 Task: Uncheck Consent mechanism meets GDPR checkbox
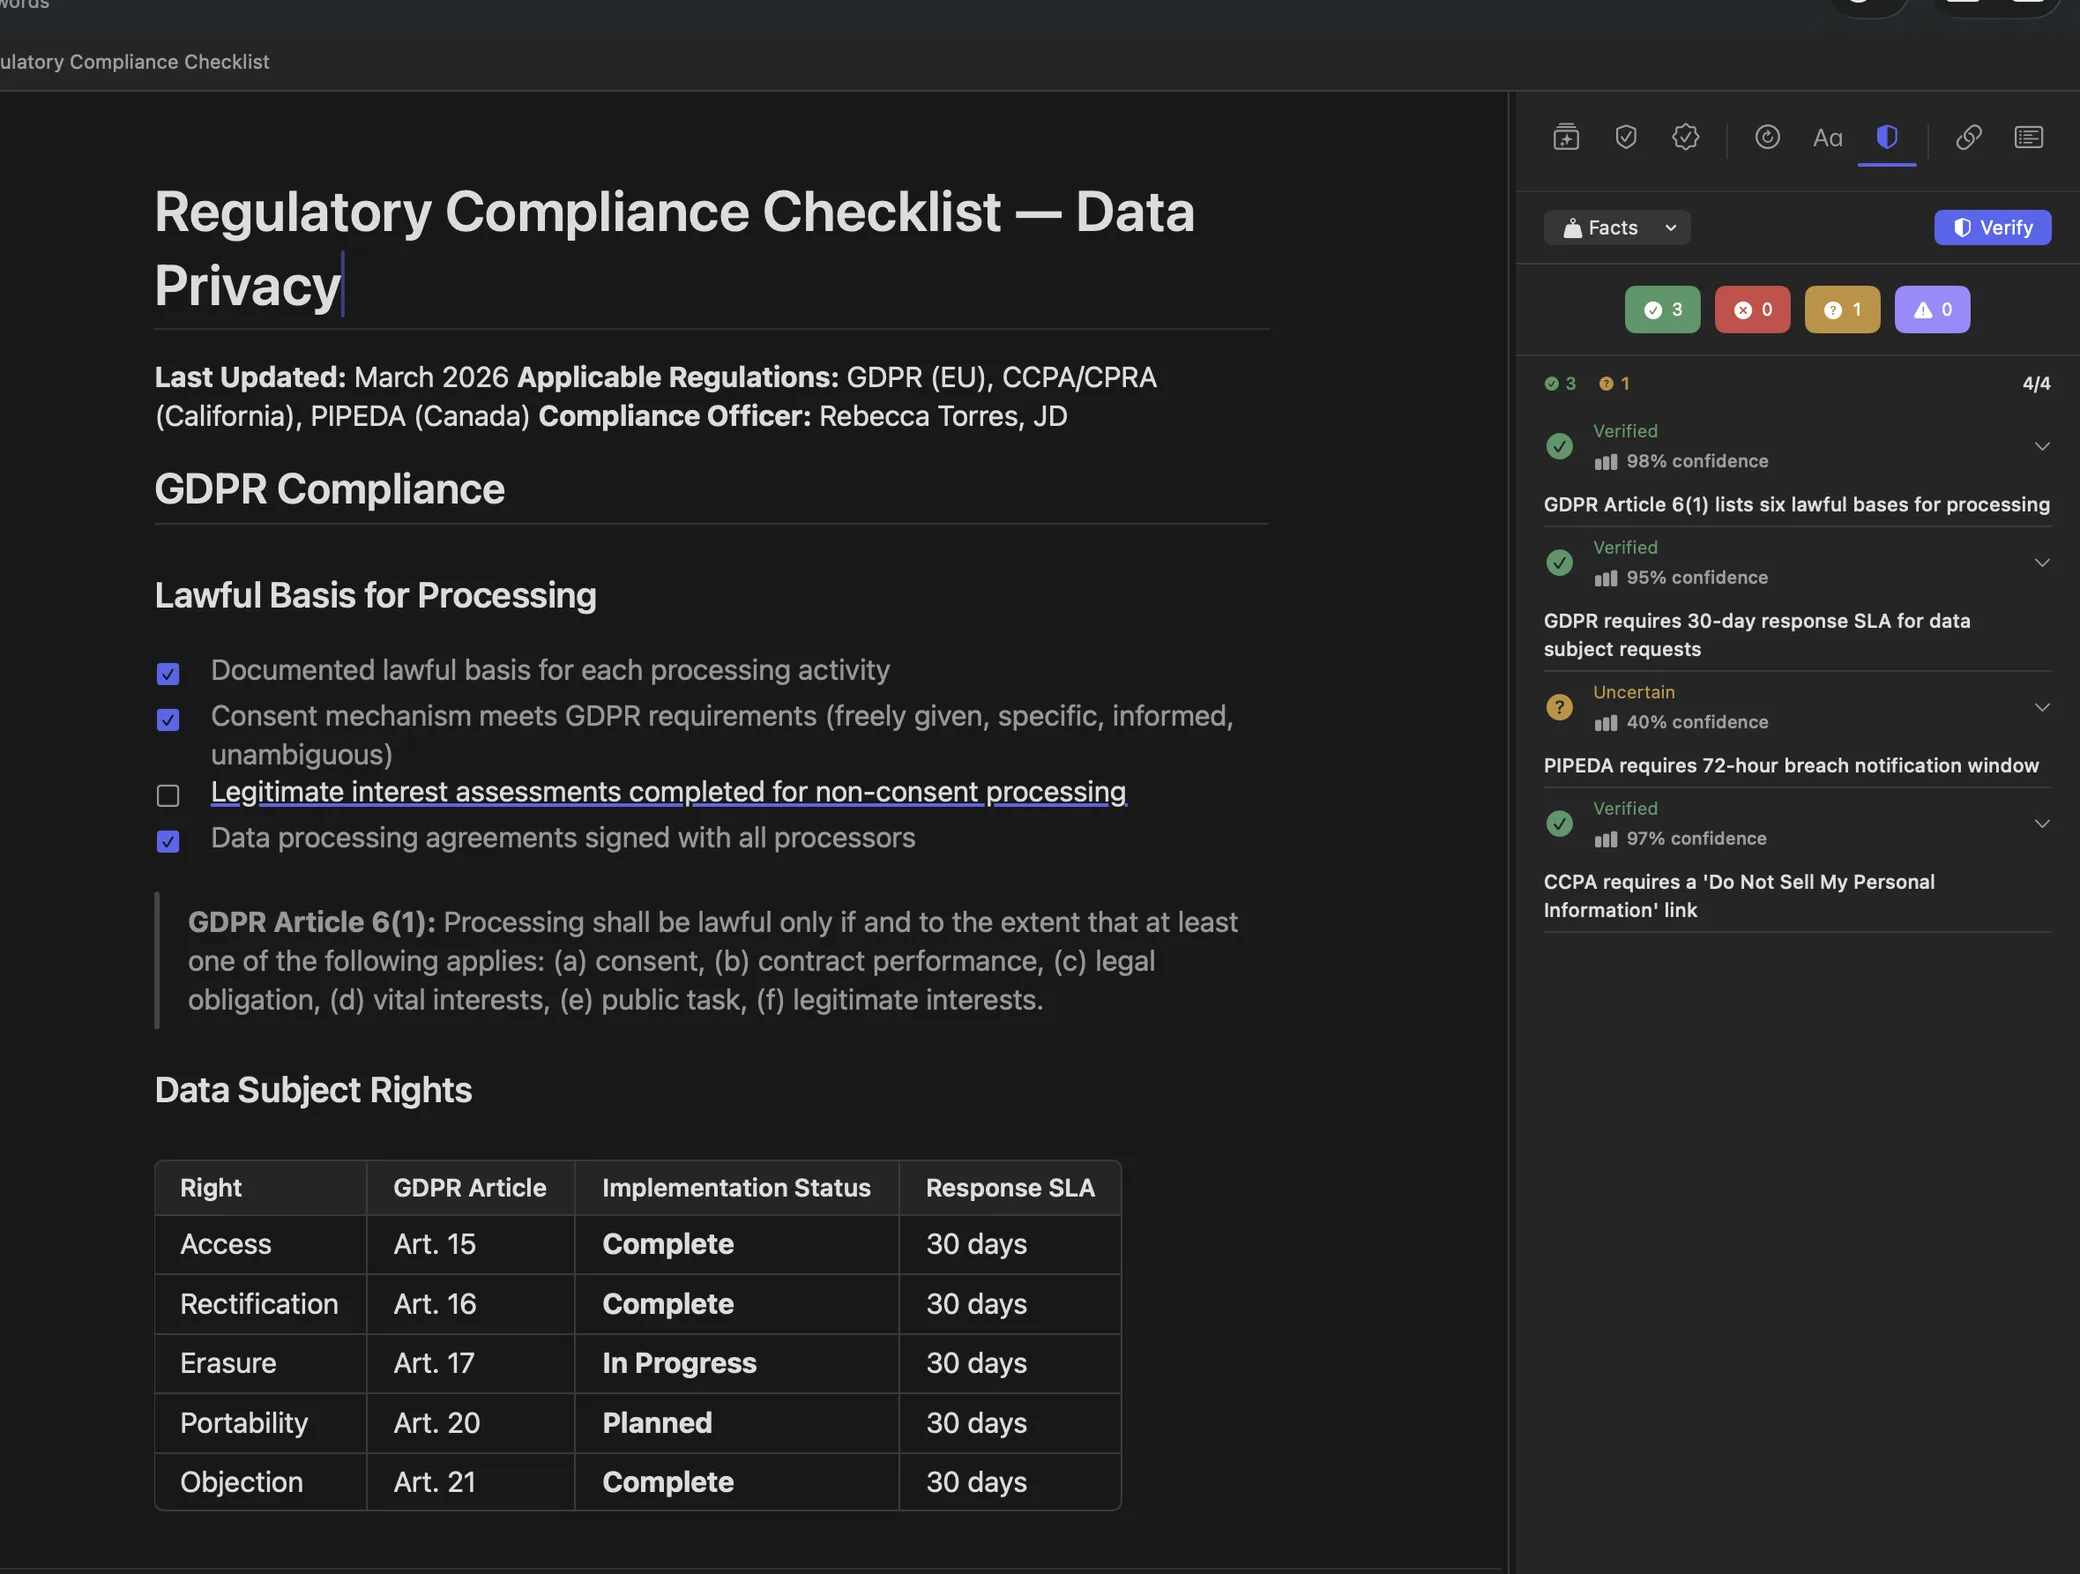click(168, 720)
